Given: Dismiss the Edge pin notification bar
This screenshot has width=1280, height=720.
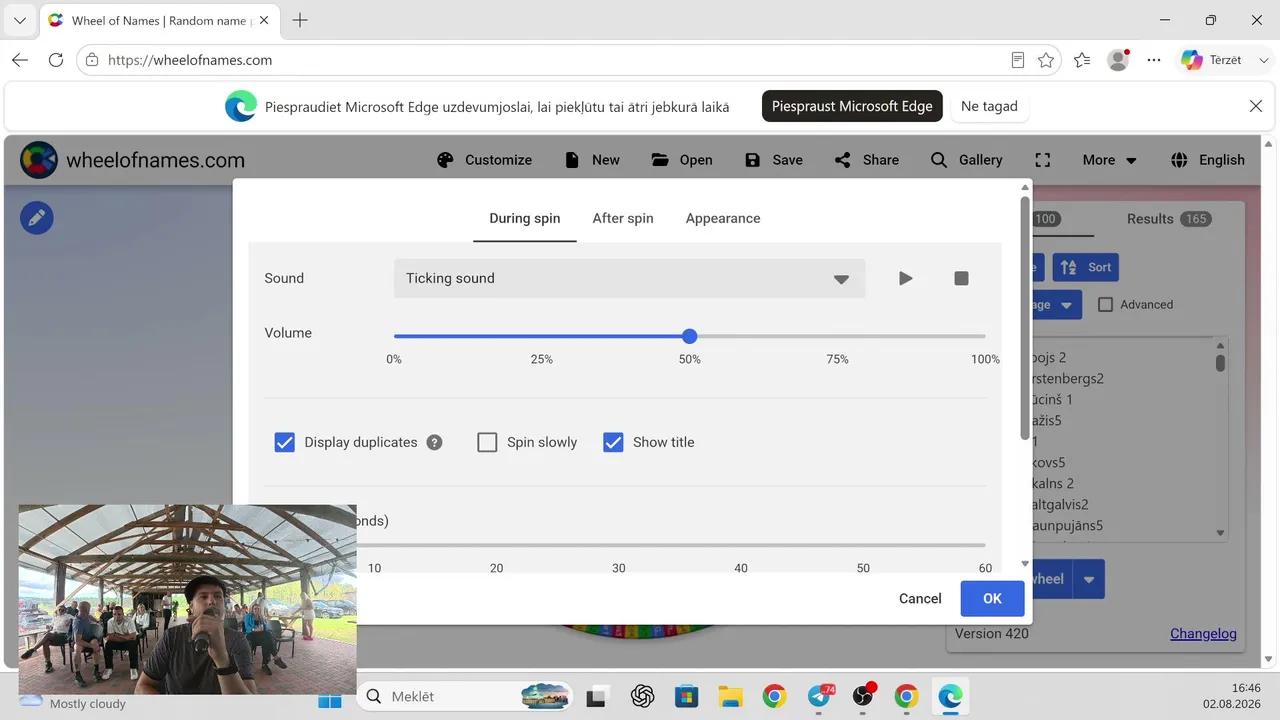Looking at the screenshot, I should point(1256,106).
